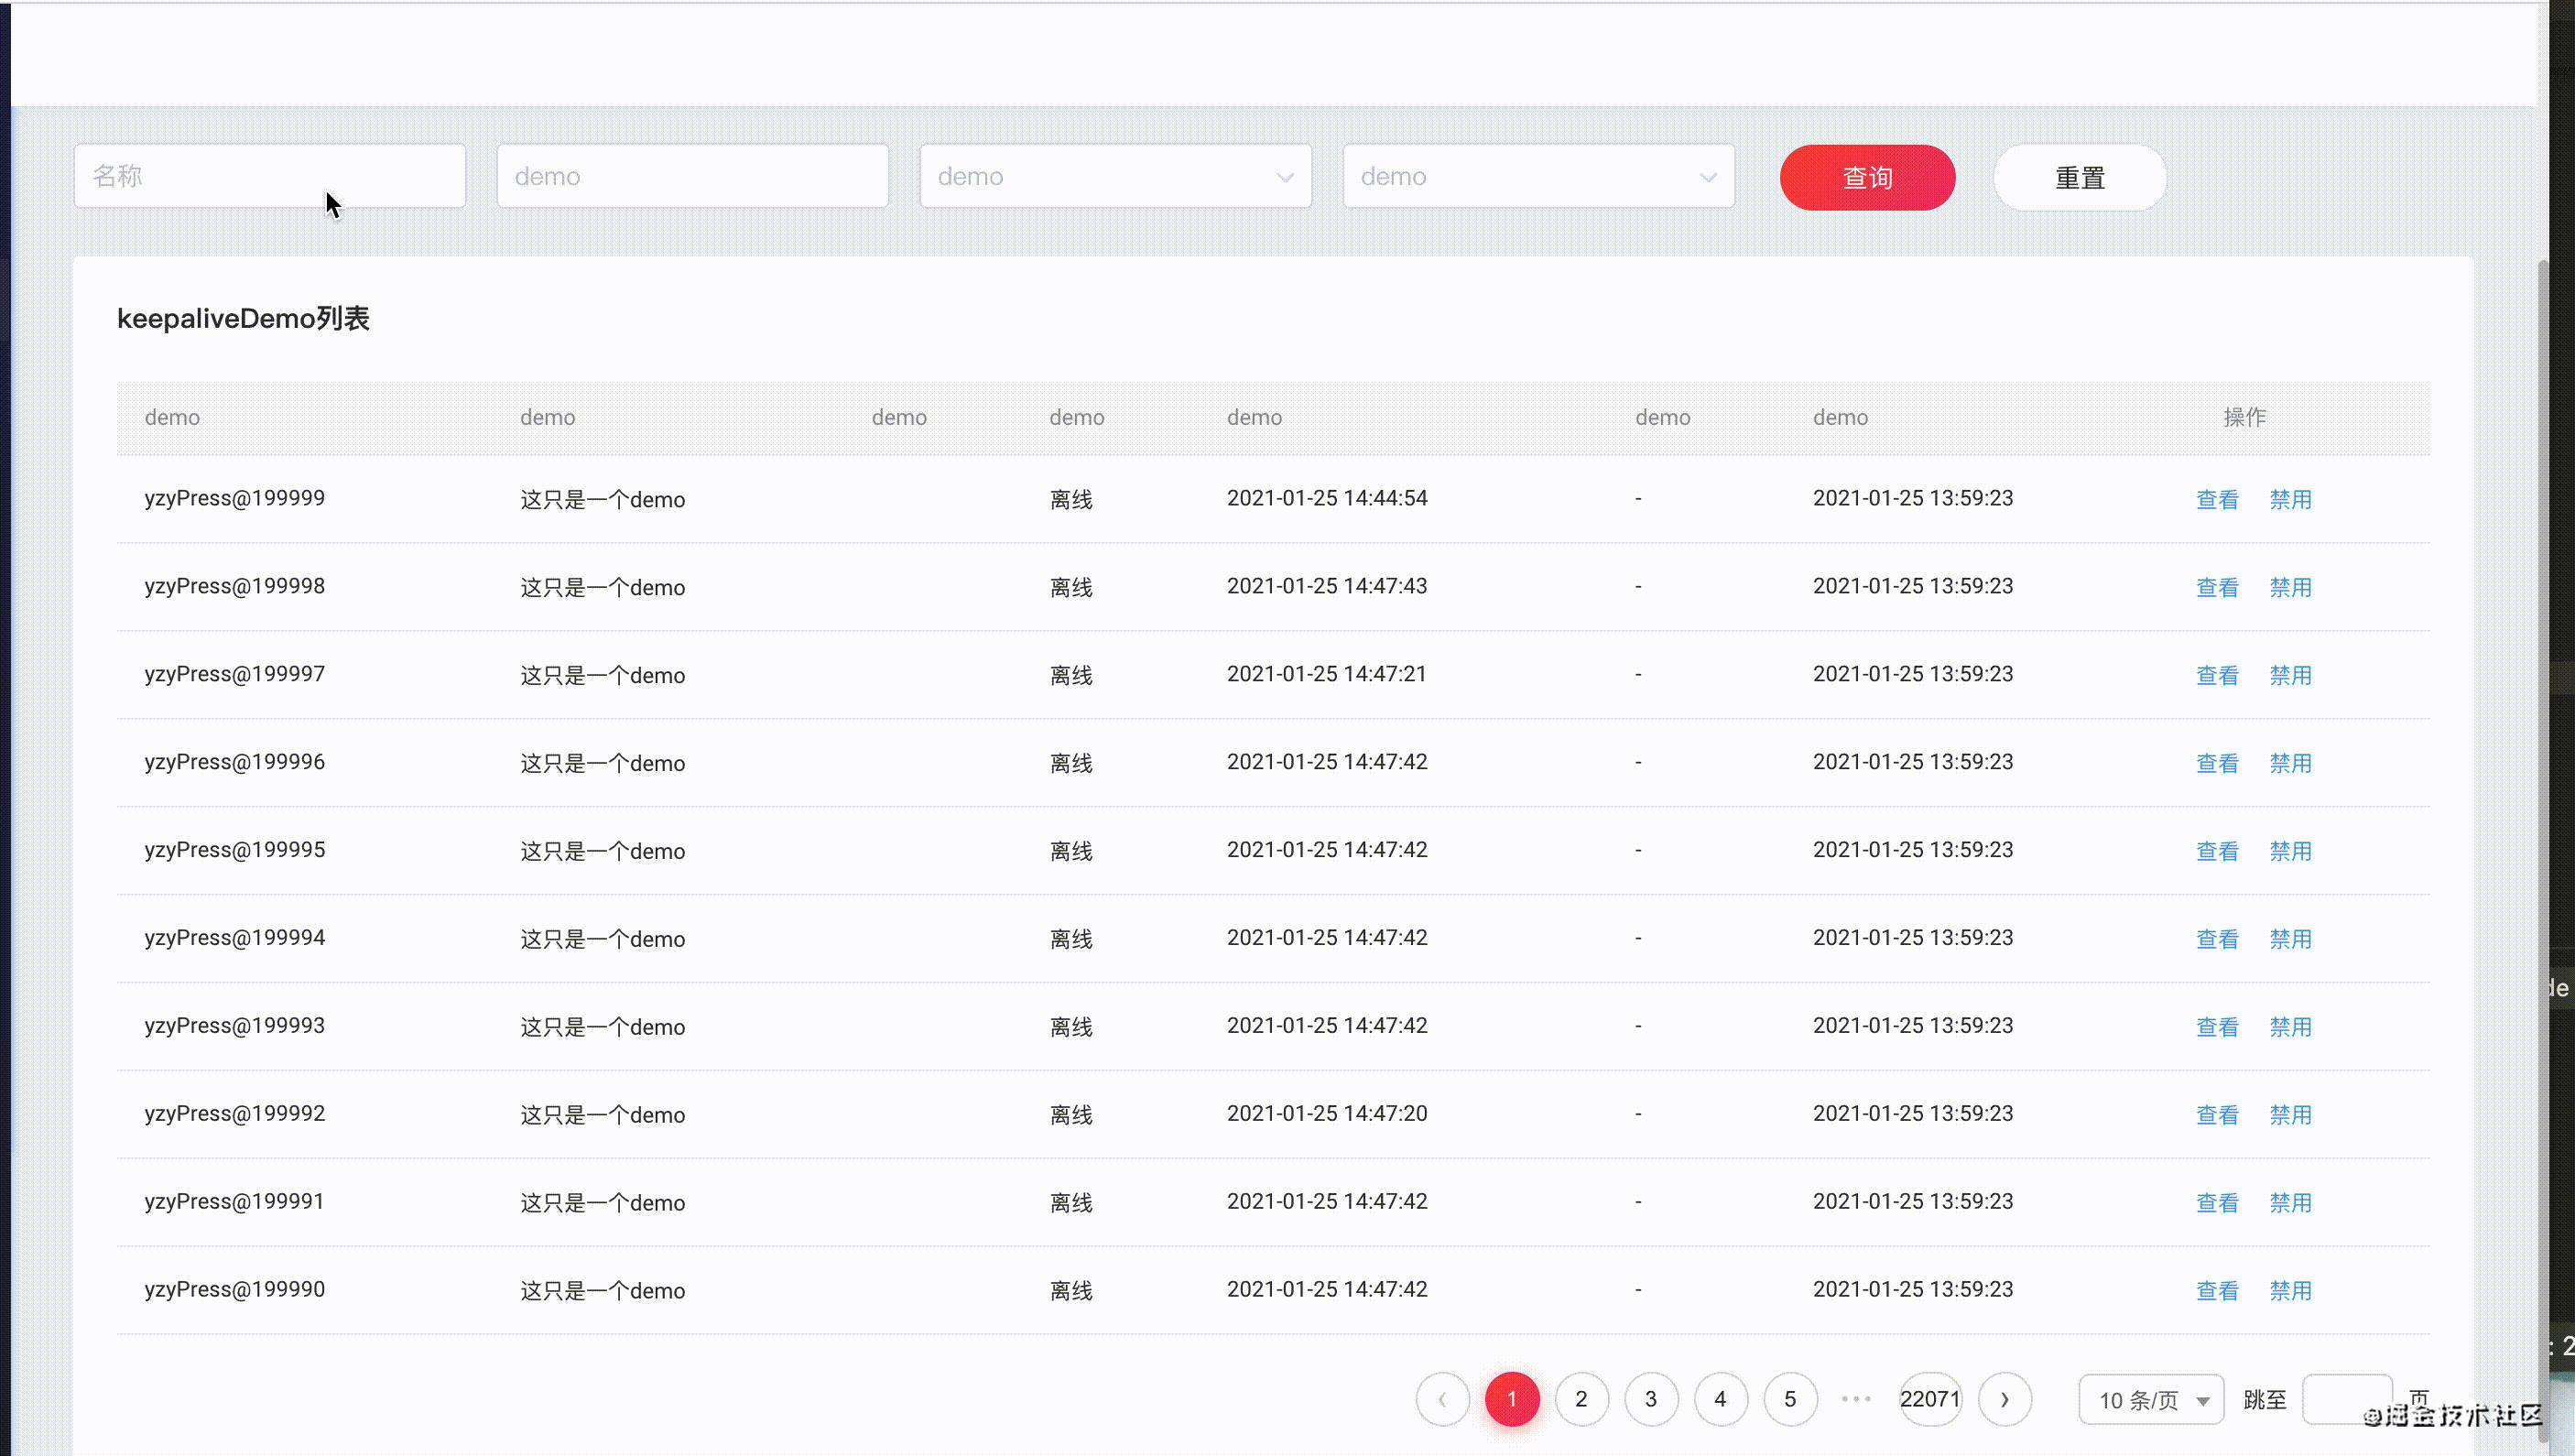Click the yzyPress@199999 name cell
Image resolution: width=2575 pixels, height=1456 pixels.
(x=235, y=498)
